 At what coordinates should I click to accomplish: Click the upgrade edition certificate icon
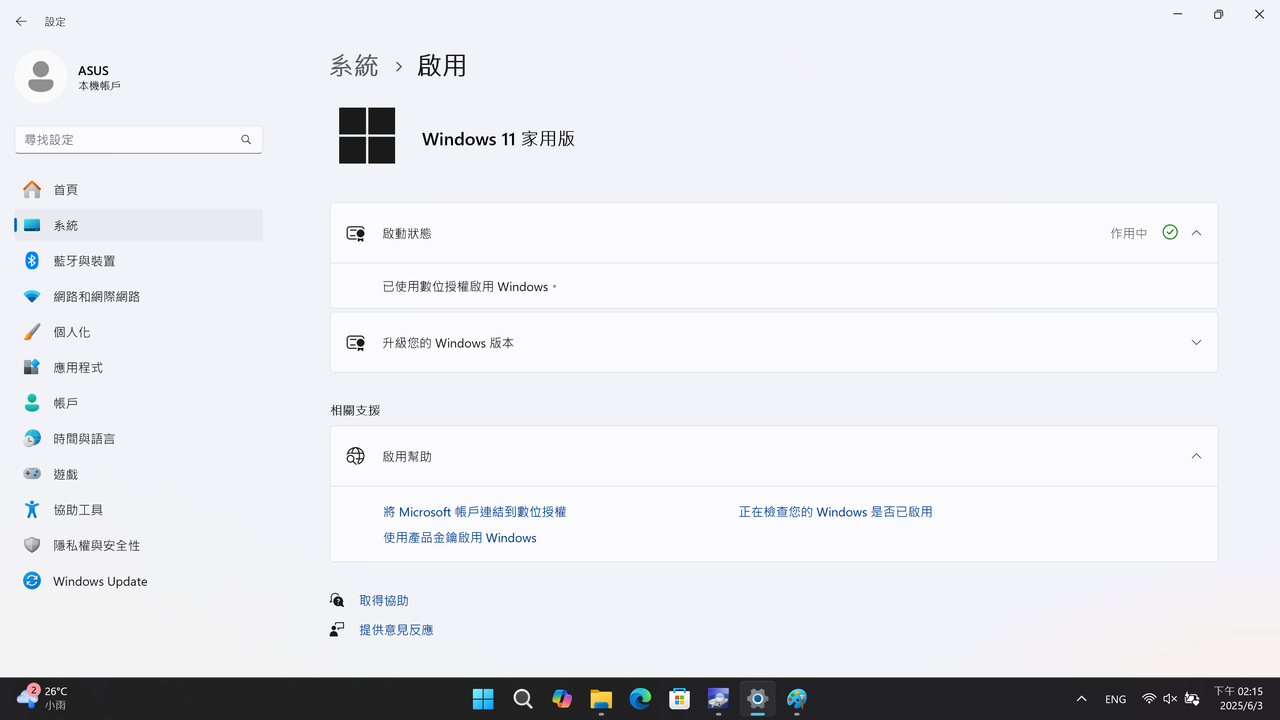(355, 343)
